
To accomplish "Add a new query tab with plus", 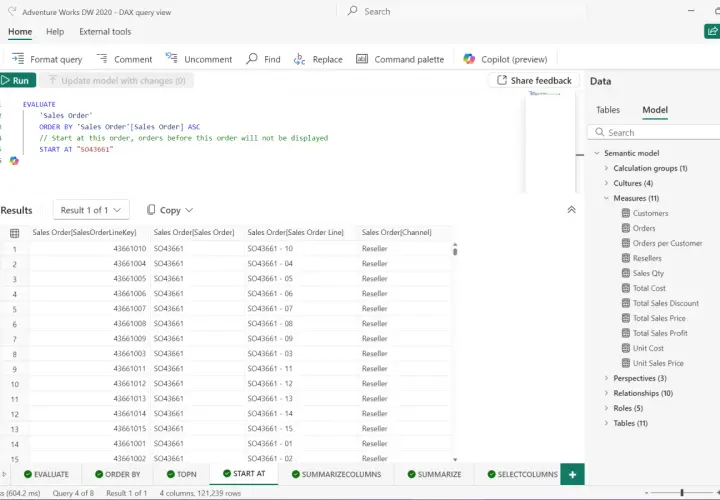I will 572,474.
